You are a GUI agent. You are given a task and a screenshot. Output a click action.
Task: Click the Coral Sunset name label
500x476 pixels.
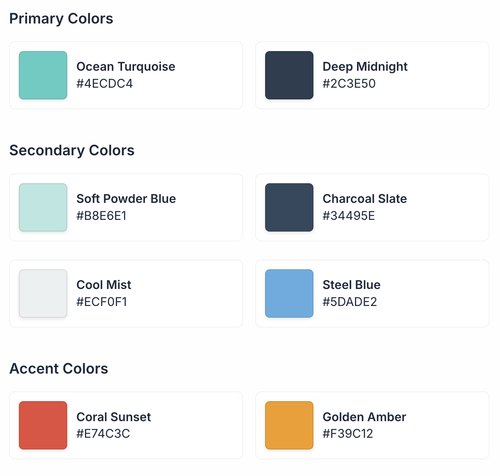pos(114,417)
